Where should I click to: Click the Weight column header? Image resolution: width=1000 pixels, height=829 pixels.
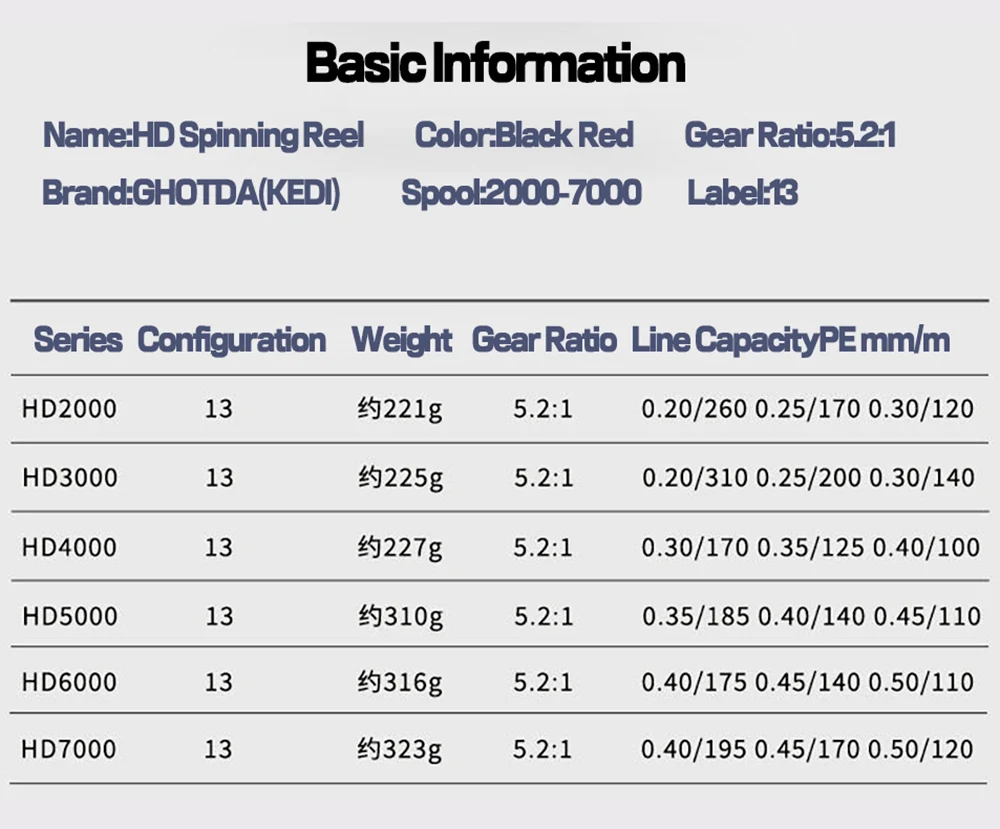pos(402,340)
